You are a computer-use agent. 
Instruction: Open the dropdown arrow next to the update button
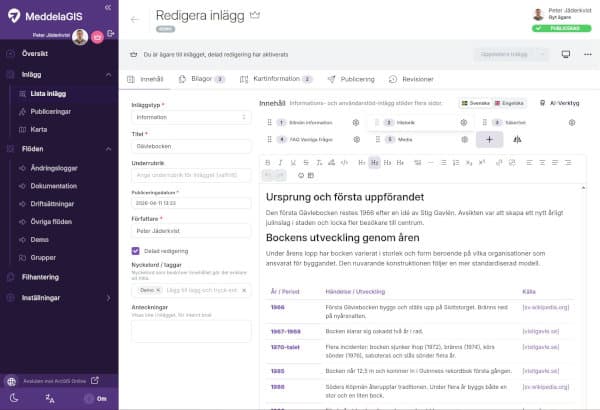542,54
